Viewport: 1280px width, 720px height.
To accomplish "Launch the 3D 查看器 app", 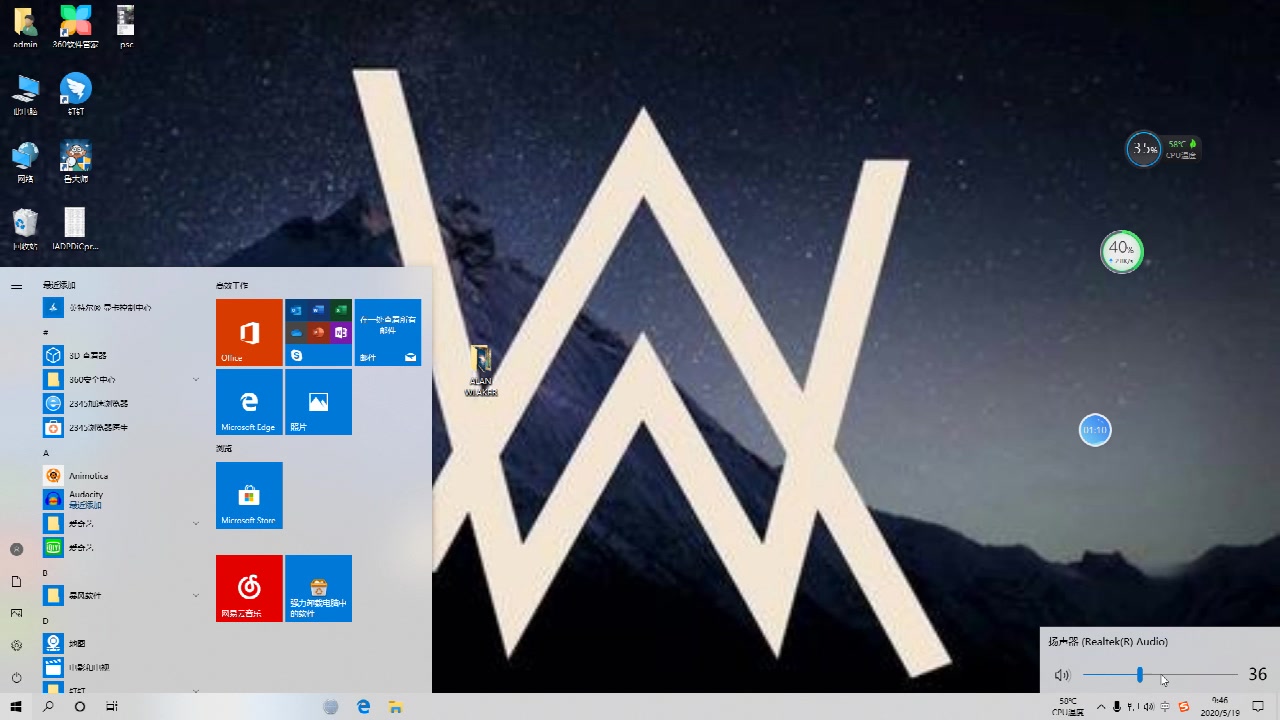I will tap(85, 355).
